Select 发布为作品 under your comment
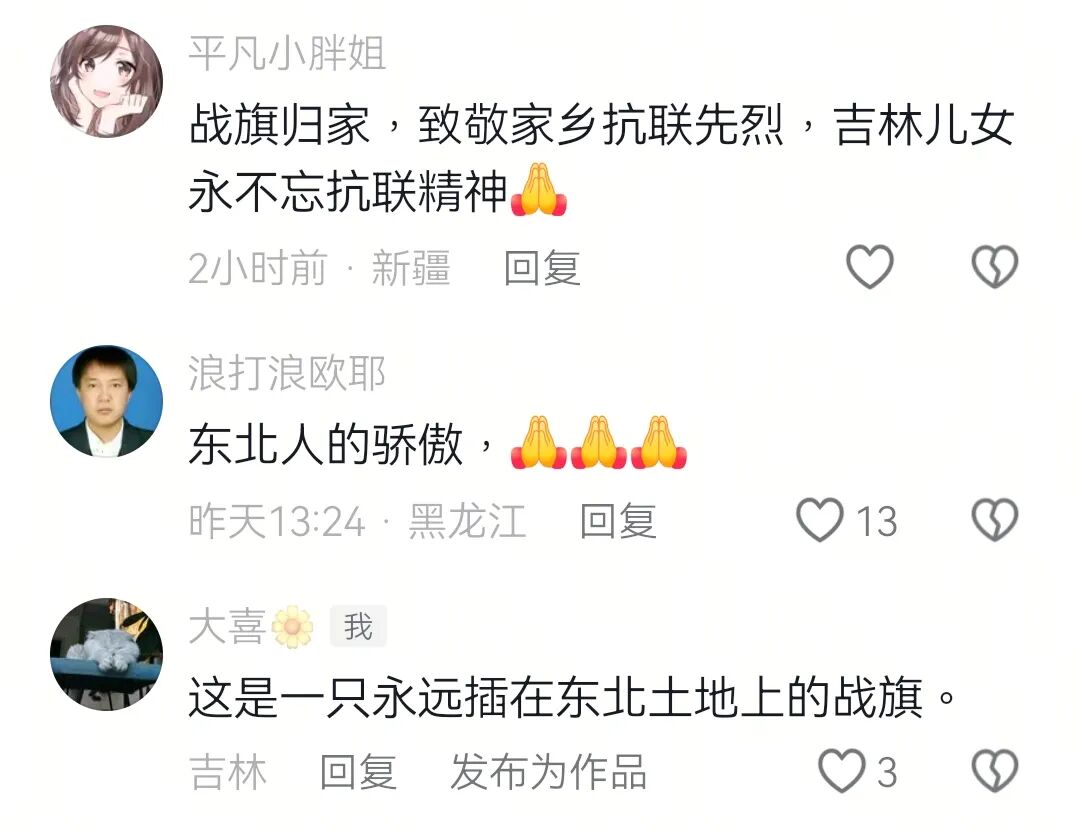Viewport: 1080px width, 832px height. (549, 772)
